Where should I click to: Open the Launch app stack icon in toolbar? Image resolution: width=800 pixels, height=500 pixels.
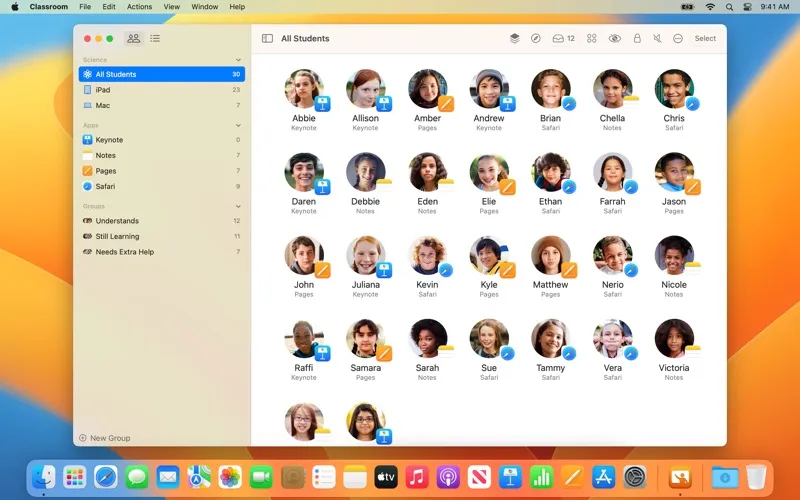[514, 38]
